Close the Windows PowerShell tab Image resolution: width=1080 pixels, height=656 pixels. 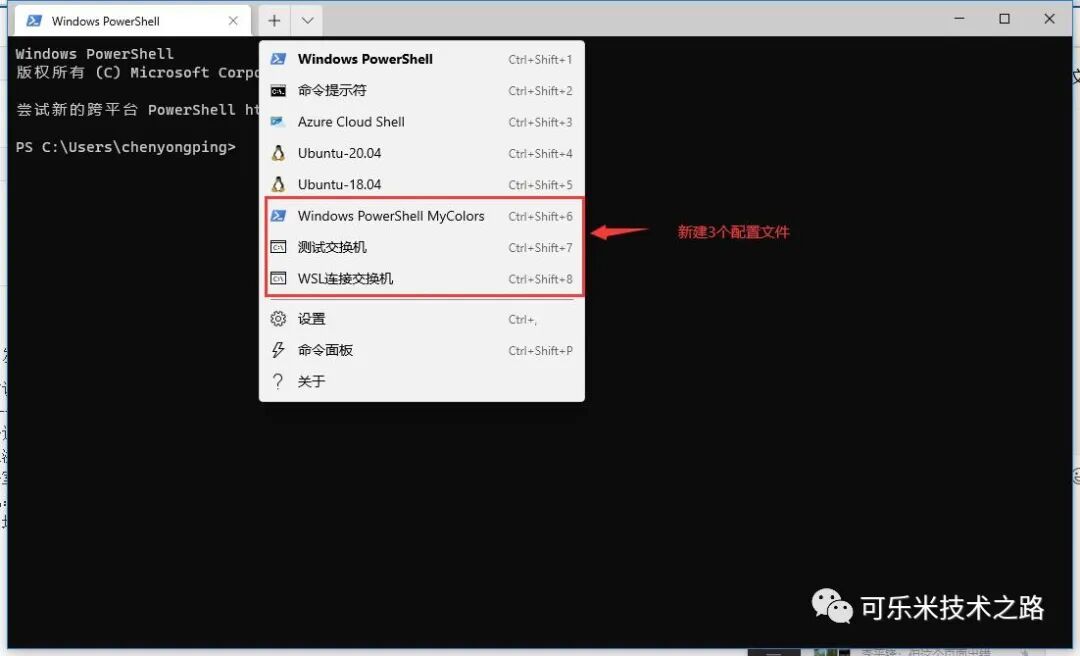(x=233, y=21)
